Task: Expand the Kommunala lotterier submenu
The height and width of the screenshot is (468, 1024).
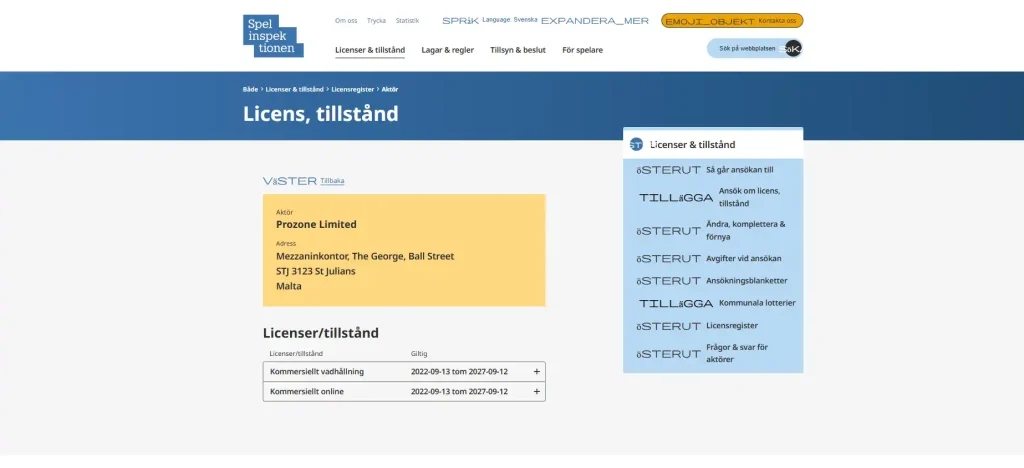Action: point(676,304)
